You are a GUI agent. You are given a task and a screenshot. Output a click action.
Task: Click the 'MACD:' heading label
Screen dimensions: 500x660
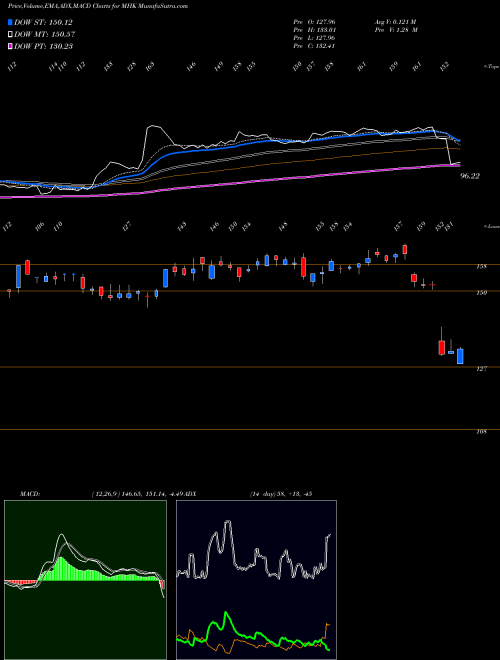(x=30, y=494)
